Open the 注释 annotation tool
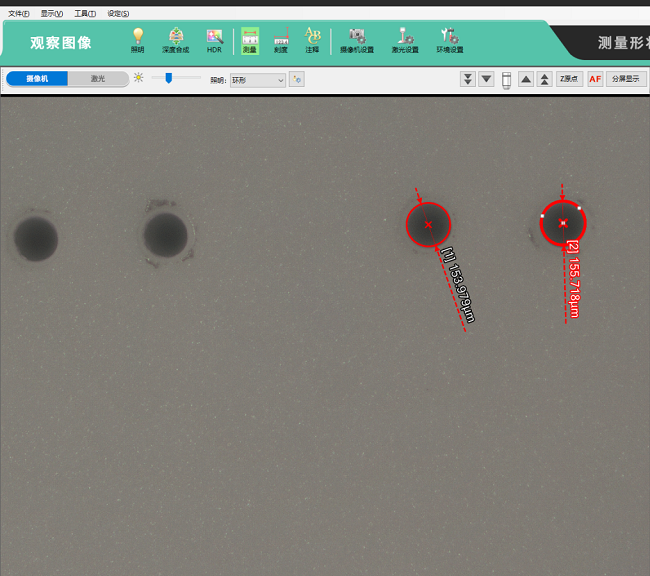 tap(313, 41)
